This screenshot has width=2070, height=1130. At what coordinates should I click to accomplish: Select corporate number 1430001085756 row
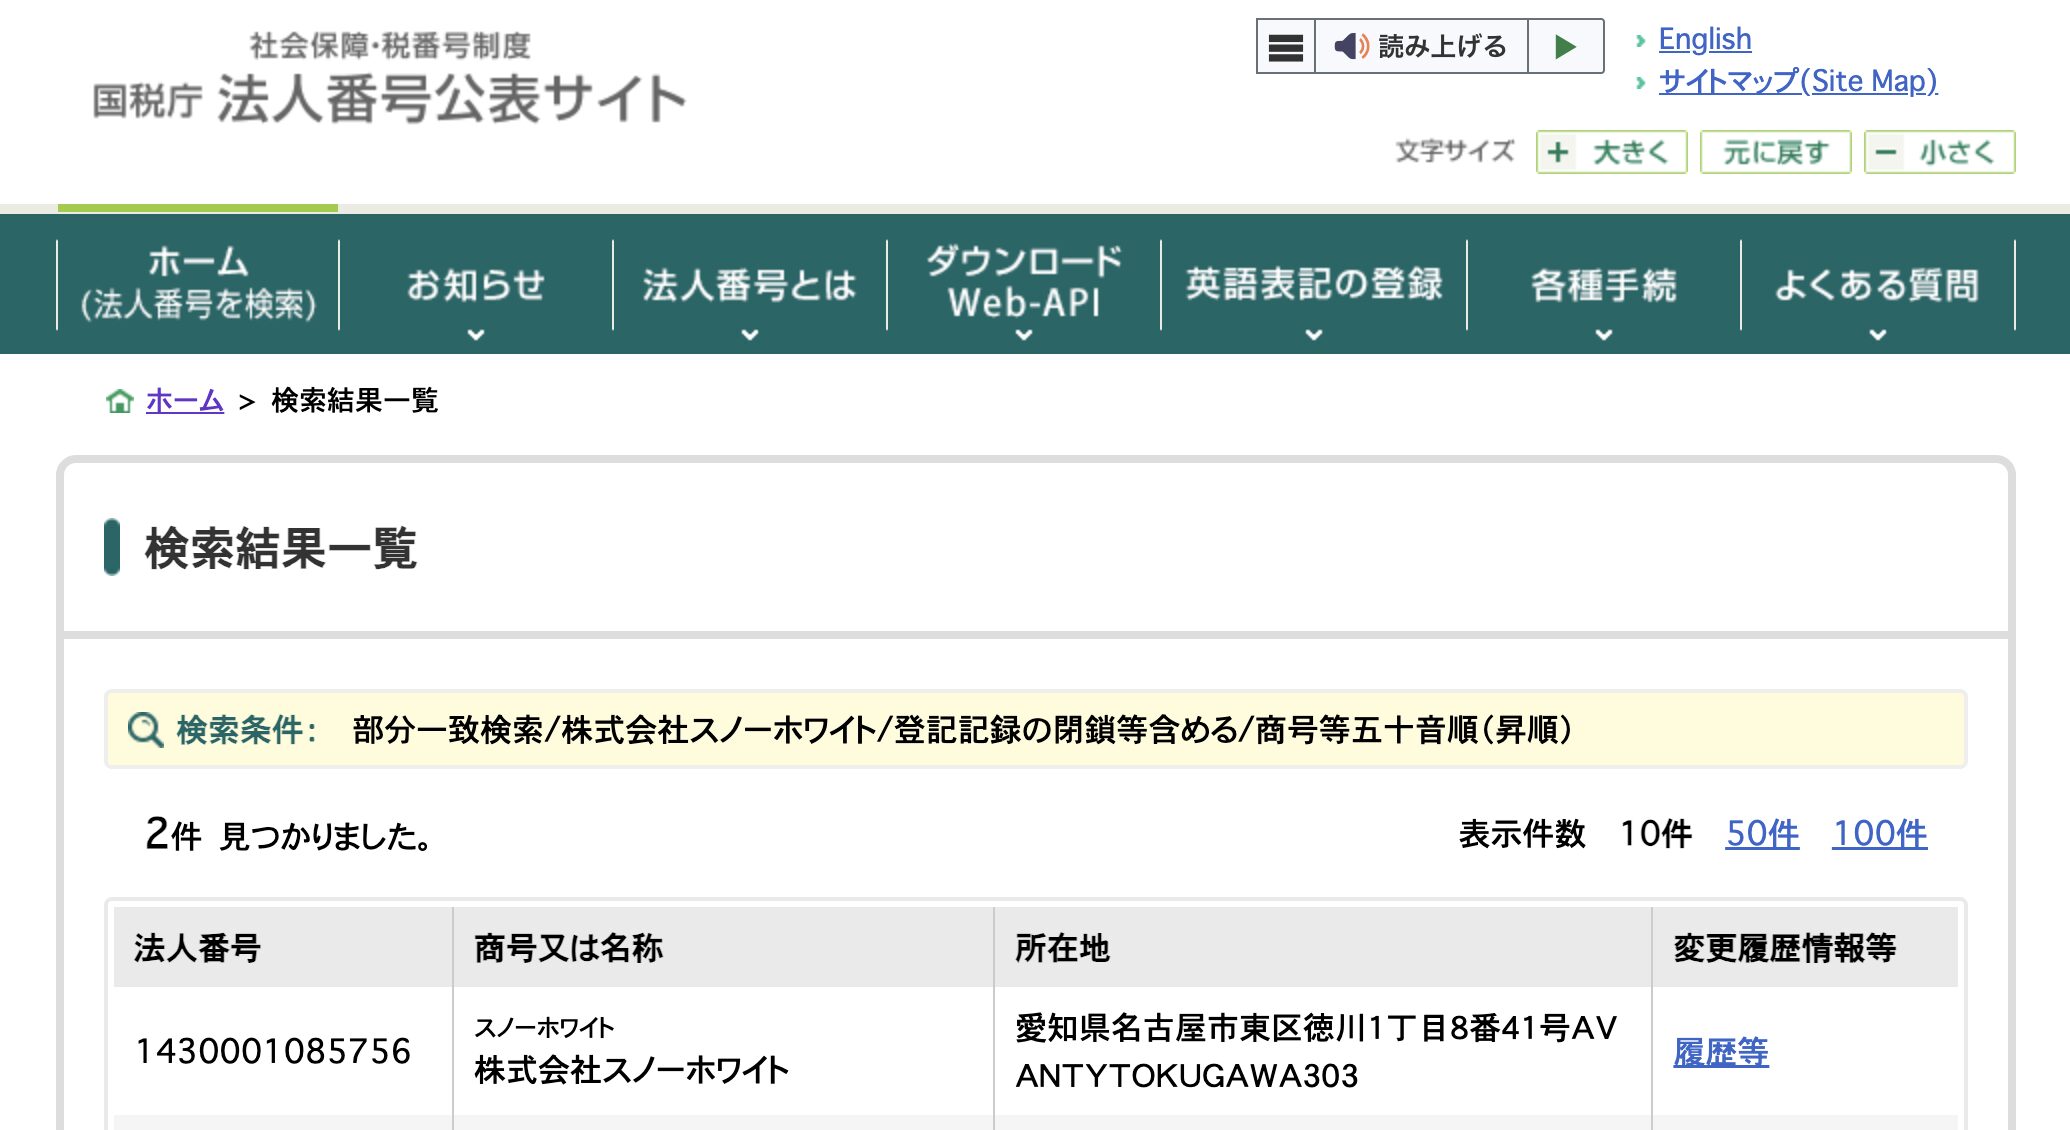[275, 1052]
